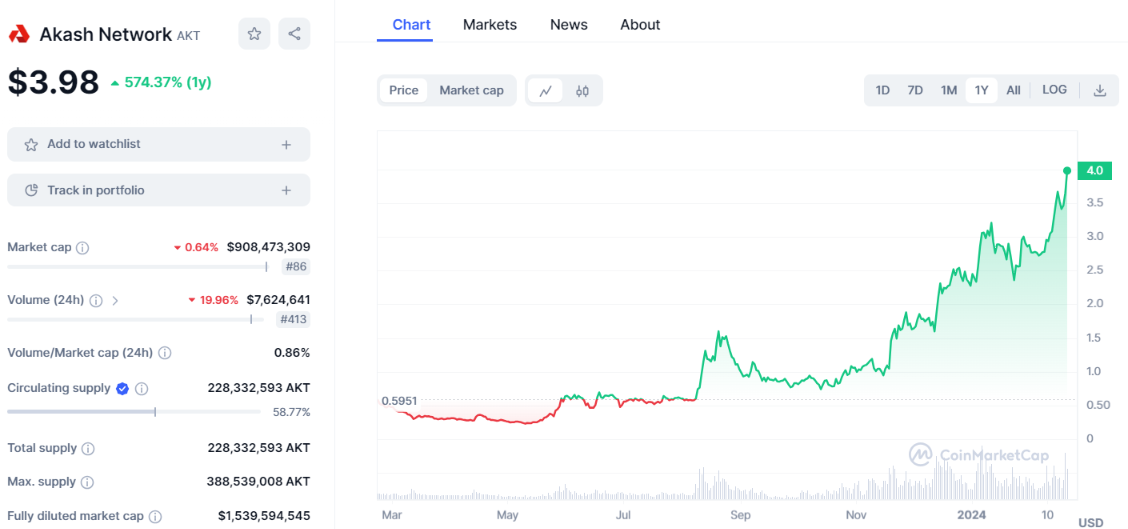The height and width of the screenshot is (529, 1128).
Task: Open Volume/Market cap (24h) info icon
Action: point(165,353)
